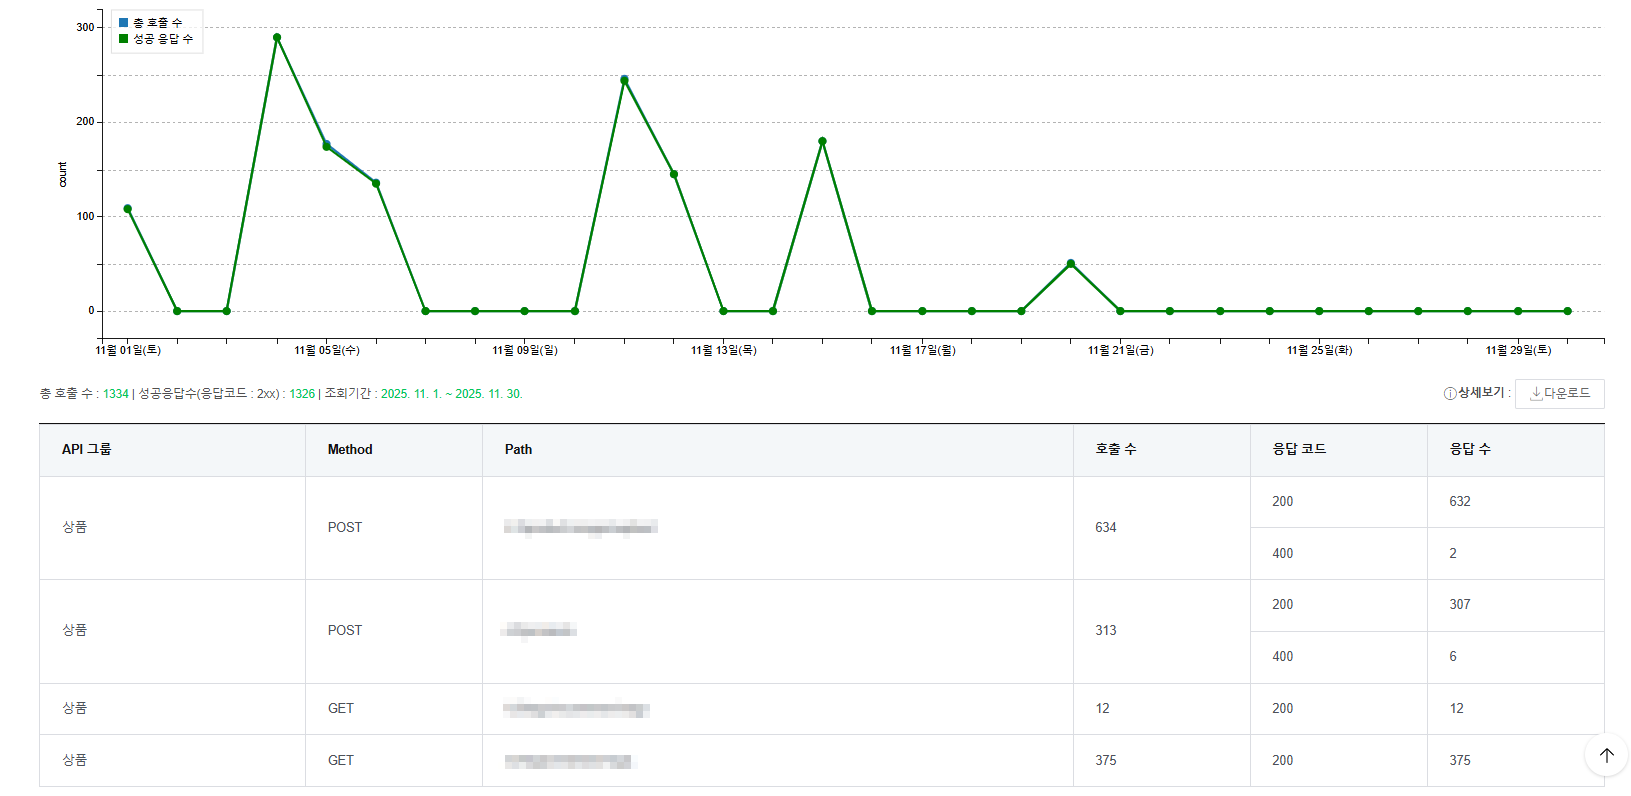The height and width of the screenshot is (796, 1631).
Task: Click the 응답 수 column header
Action: [1470, 450]
